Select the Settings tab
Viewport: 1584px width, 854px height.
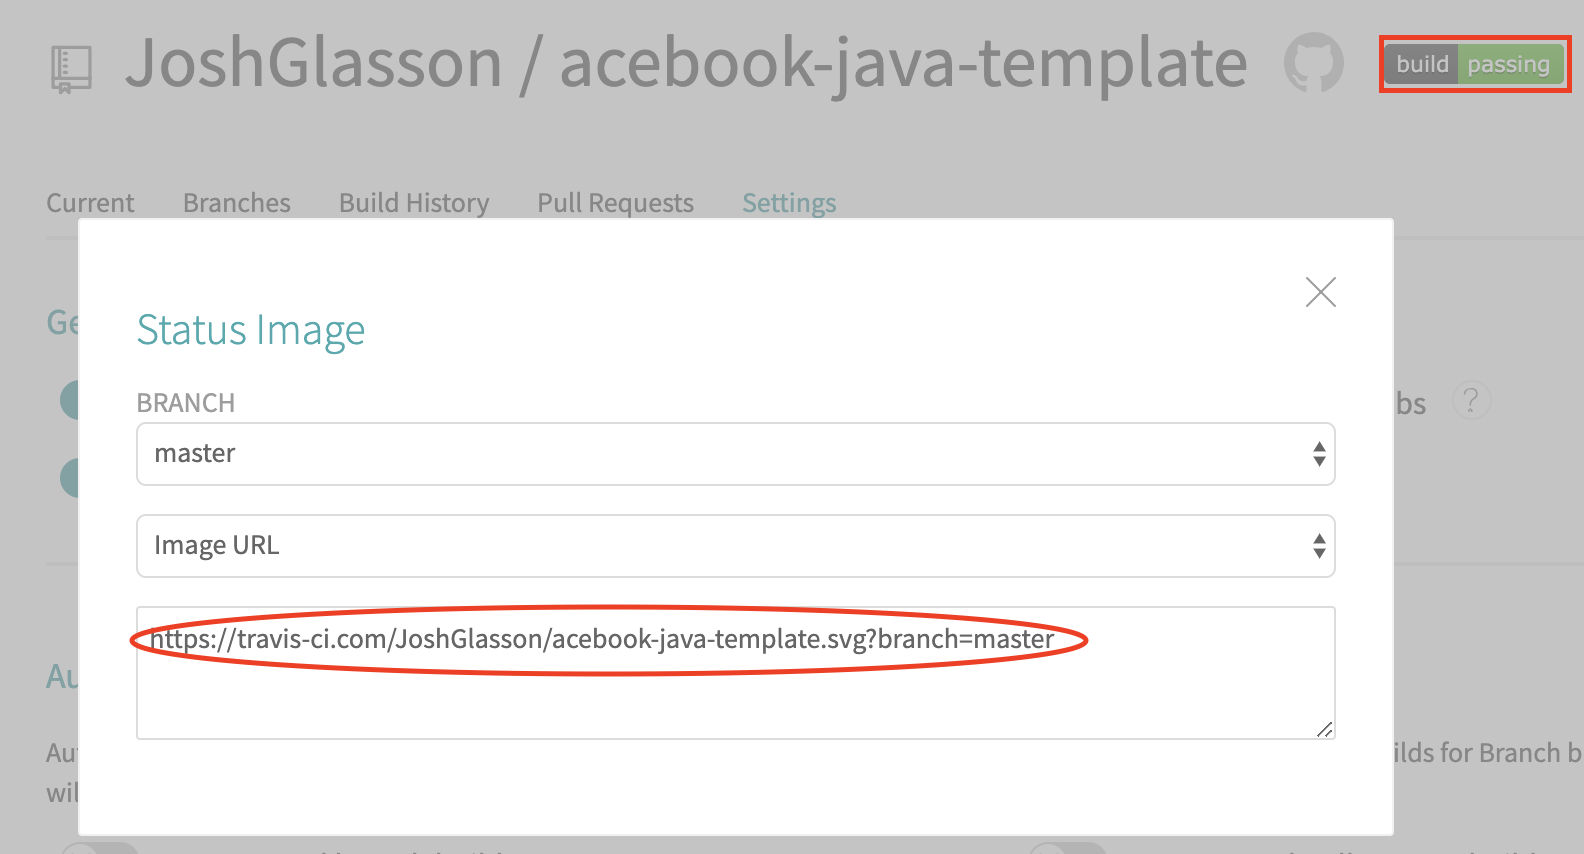click(788, 203)
